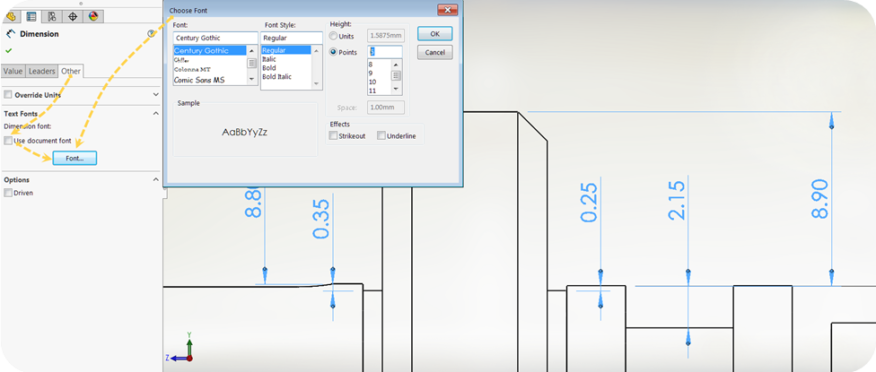Click the Dimension panel help icon
Image resolution: width=876 pixels, height=372 pixels.
(151, 34)
